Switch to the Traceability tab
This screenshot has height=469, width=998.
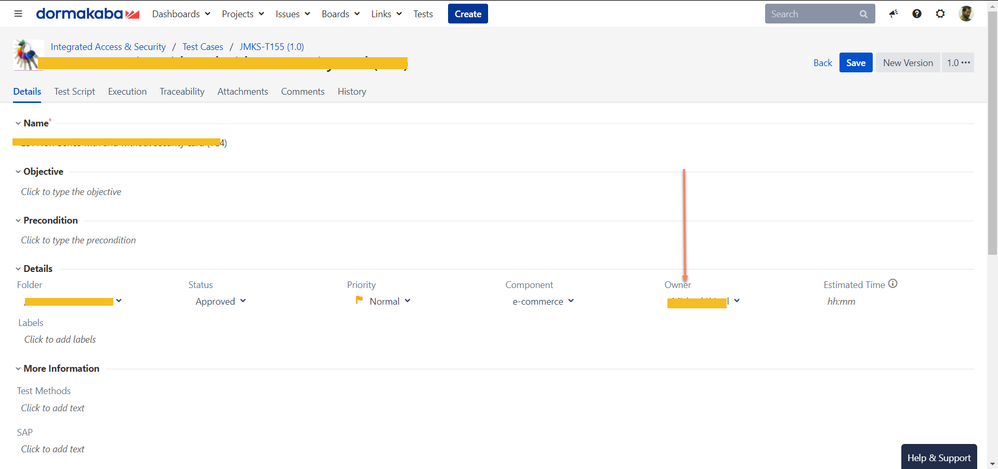pyautogui.click(x=182, y=92)
